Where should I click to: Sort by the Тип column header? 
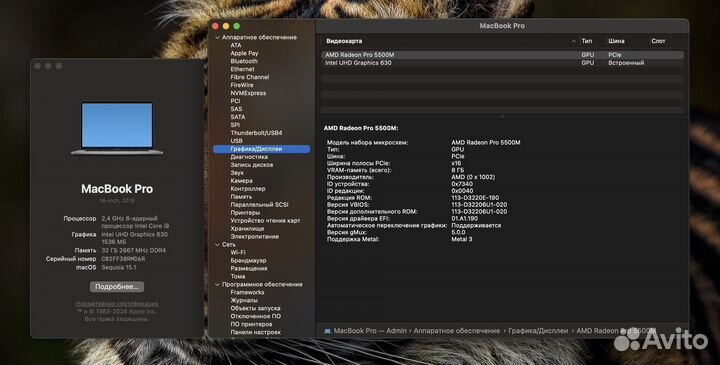point(586,41)
